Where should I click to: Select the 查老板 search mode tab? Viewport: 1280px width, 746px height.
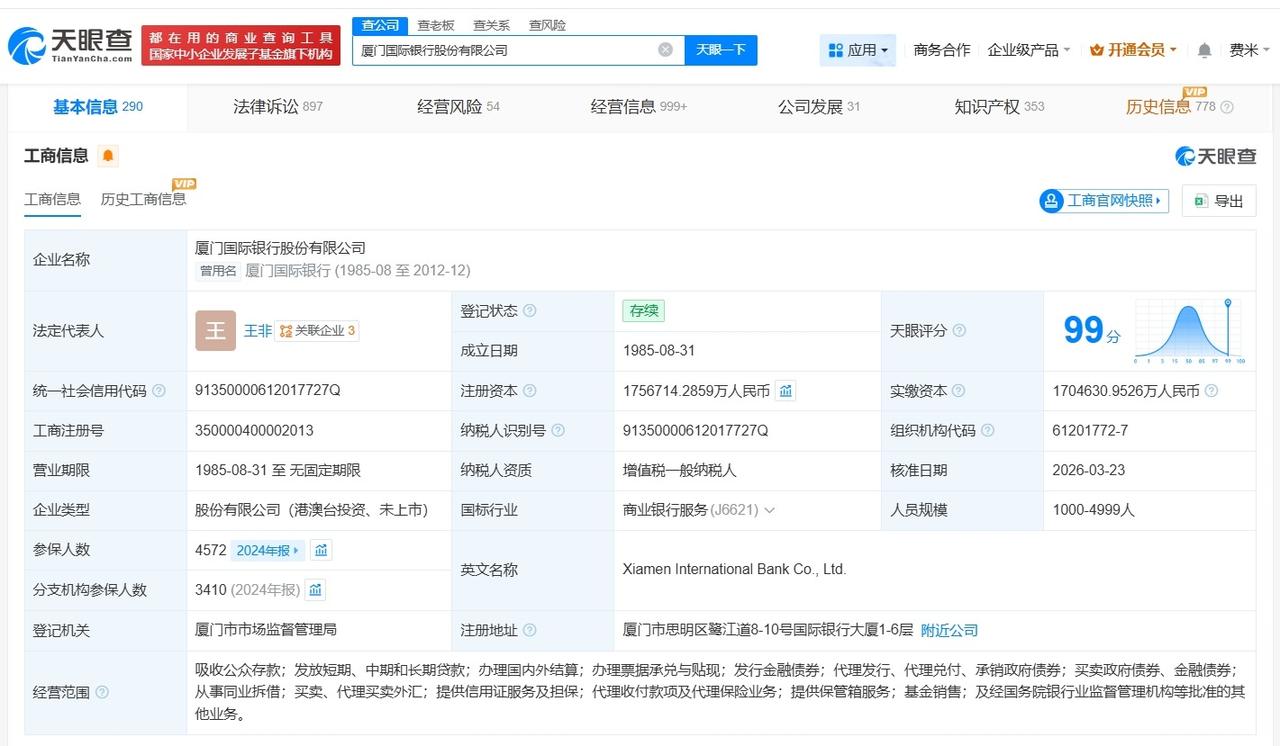436,25
